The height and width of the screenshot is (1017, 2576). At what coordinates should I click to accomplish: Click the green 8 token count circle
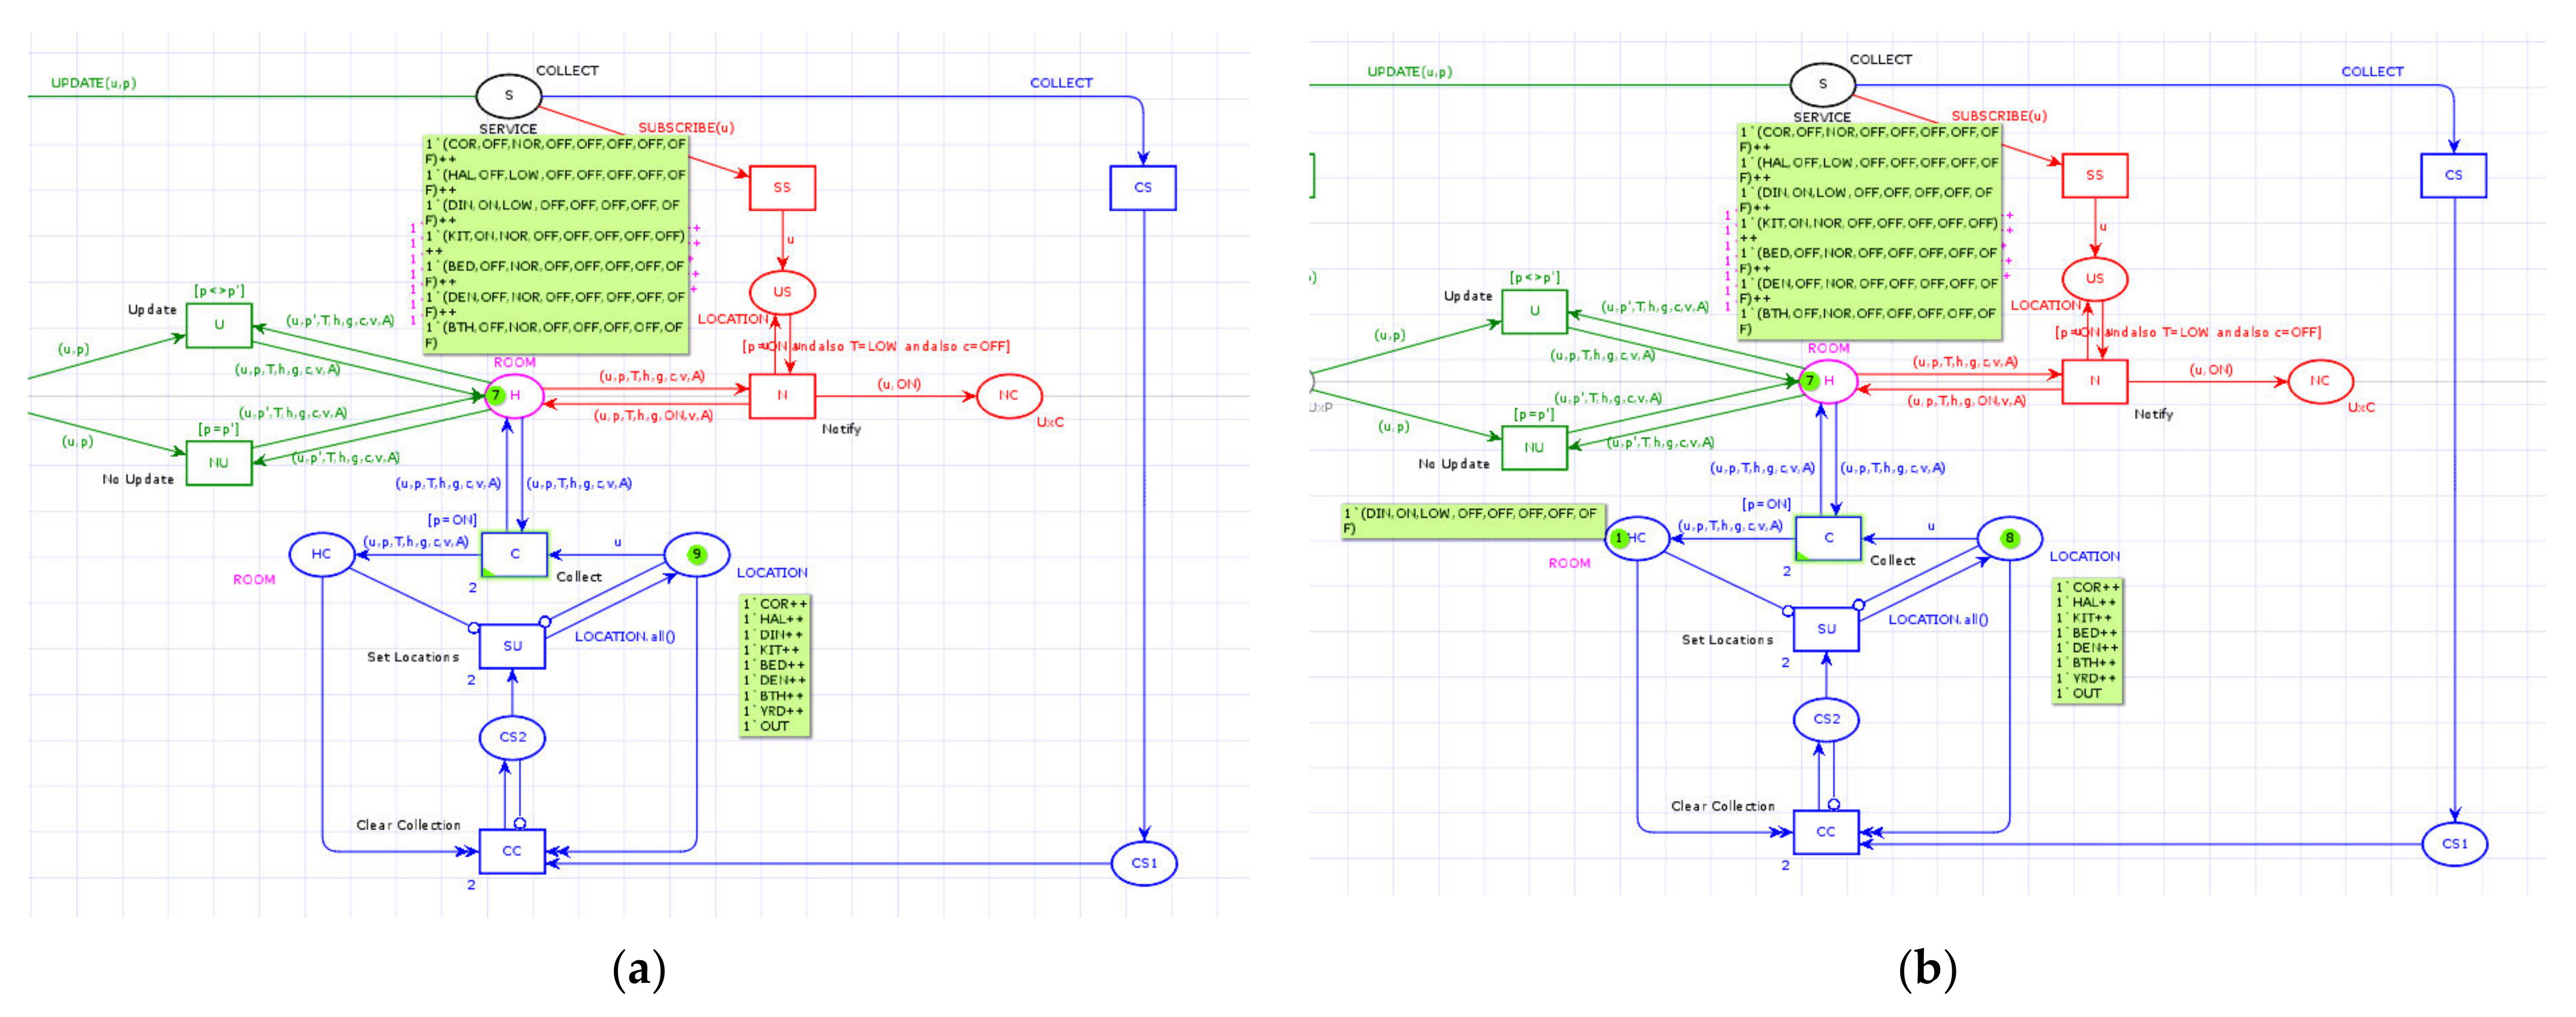2009,538
